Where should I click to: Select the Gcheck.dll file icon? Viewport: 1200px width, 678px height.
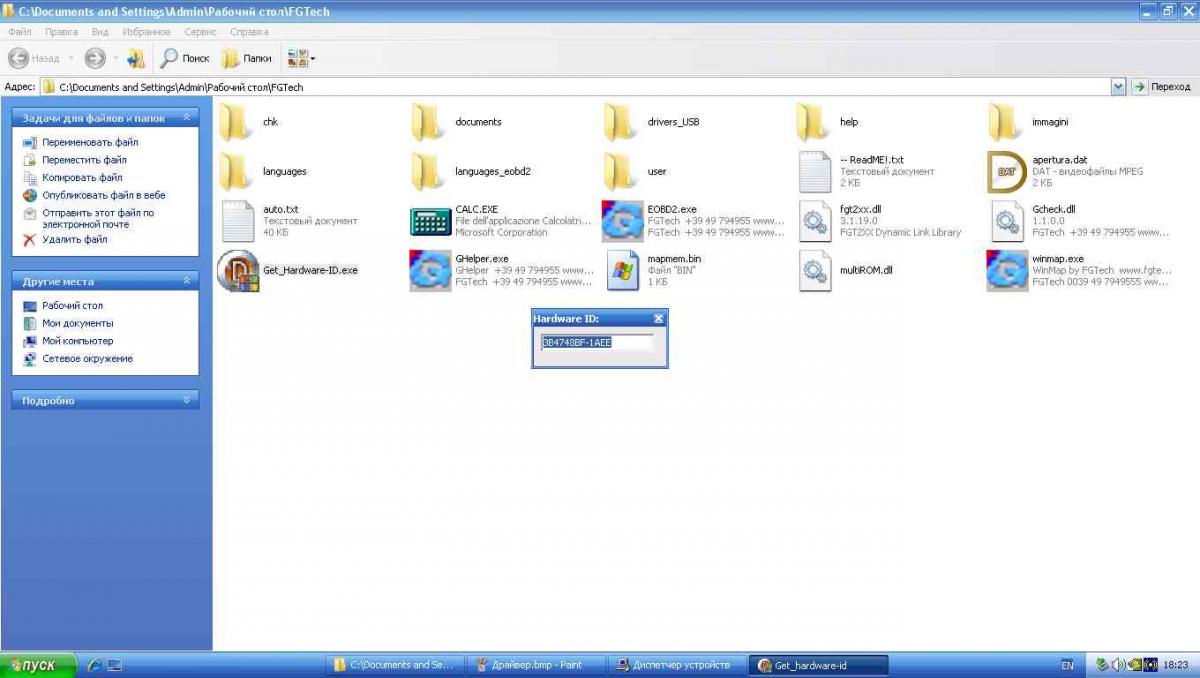(1007, 221)
